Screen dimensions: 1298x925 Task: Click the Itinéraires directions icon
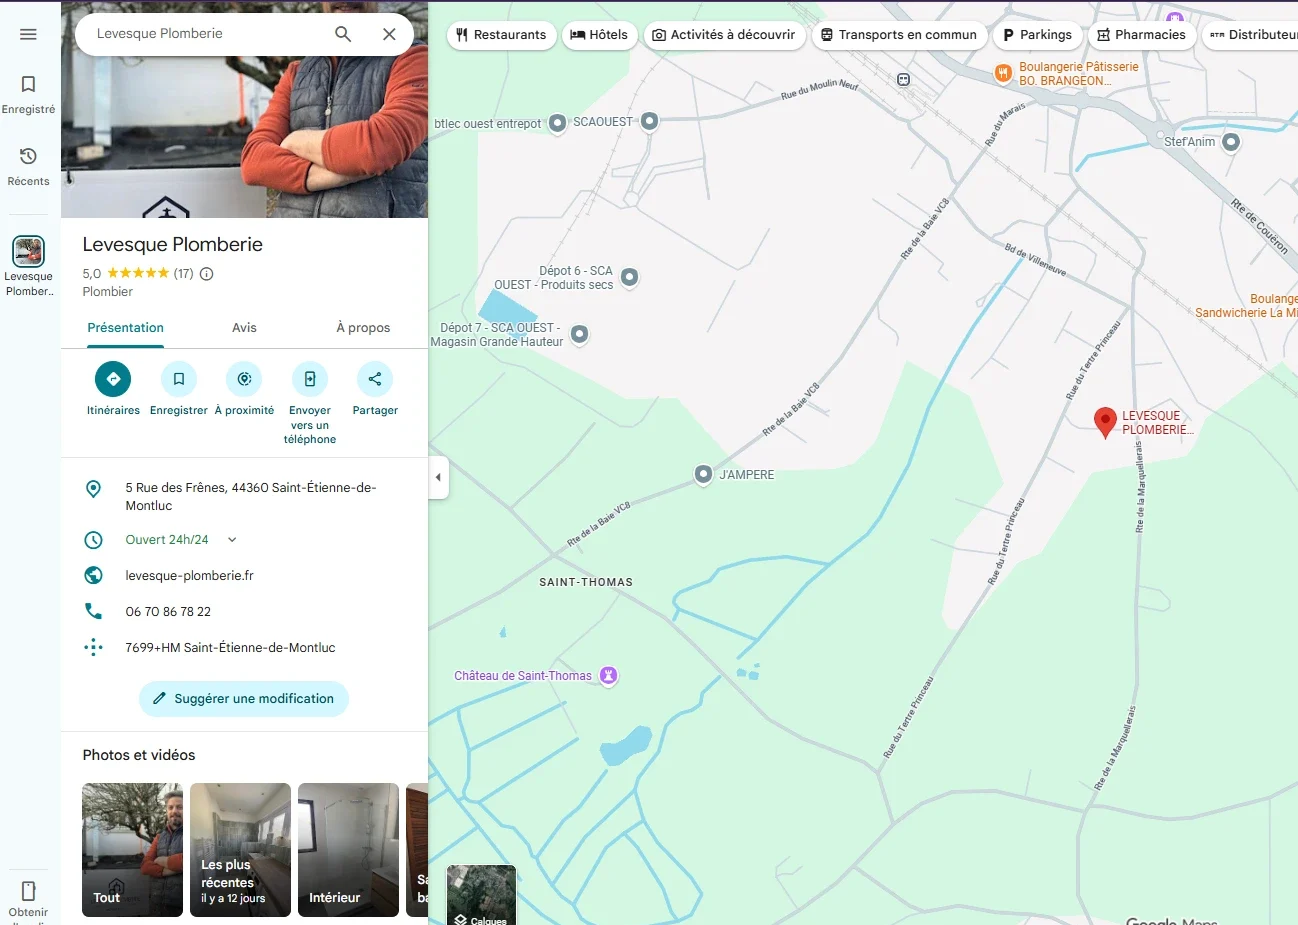pyautogui.click(x=113, y=379)
